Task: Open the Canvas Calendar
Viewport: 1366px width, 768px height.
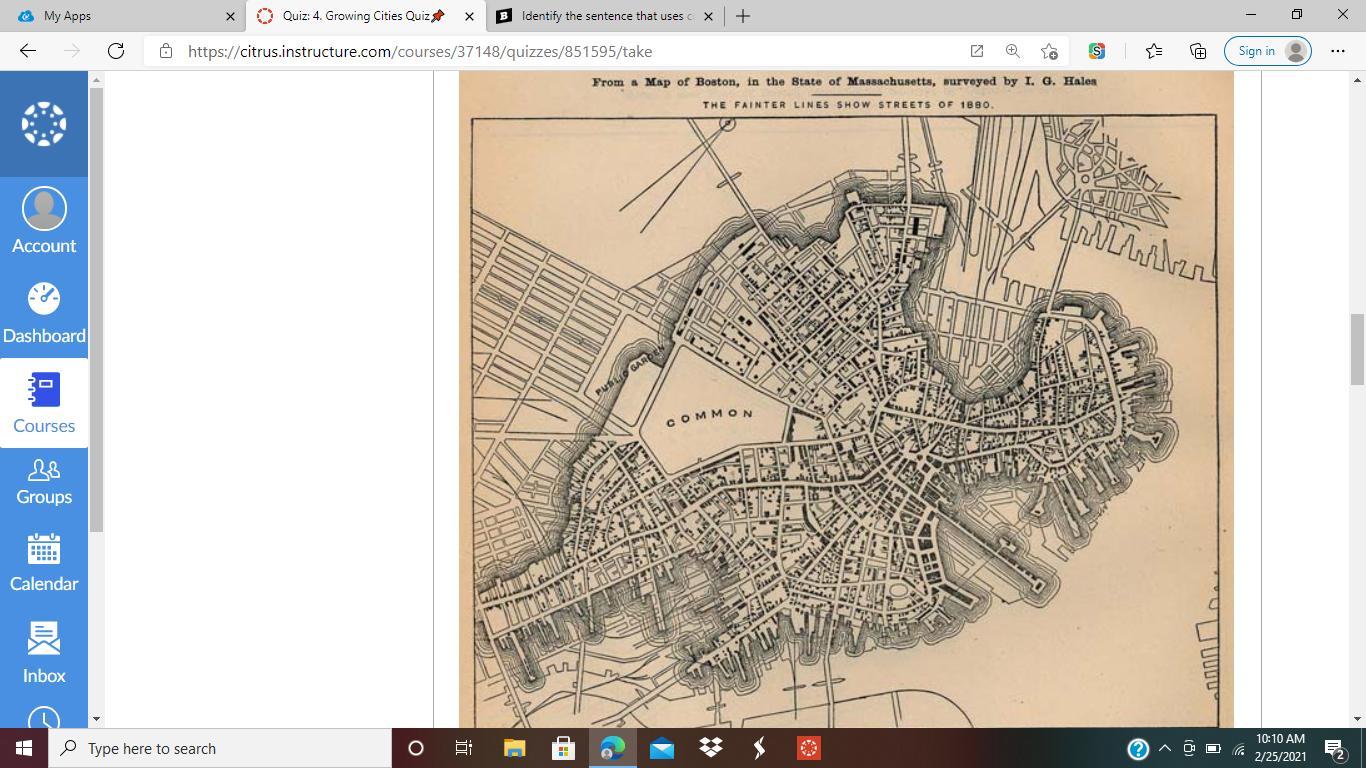Action: (x=44, y=562)
